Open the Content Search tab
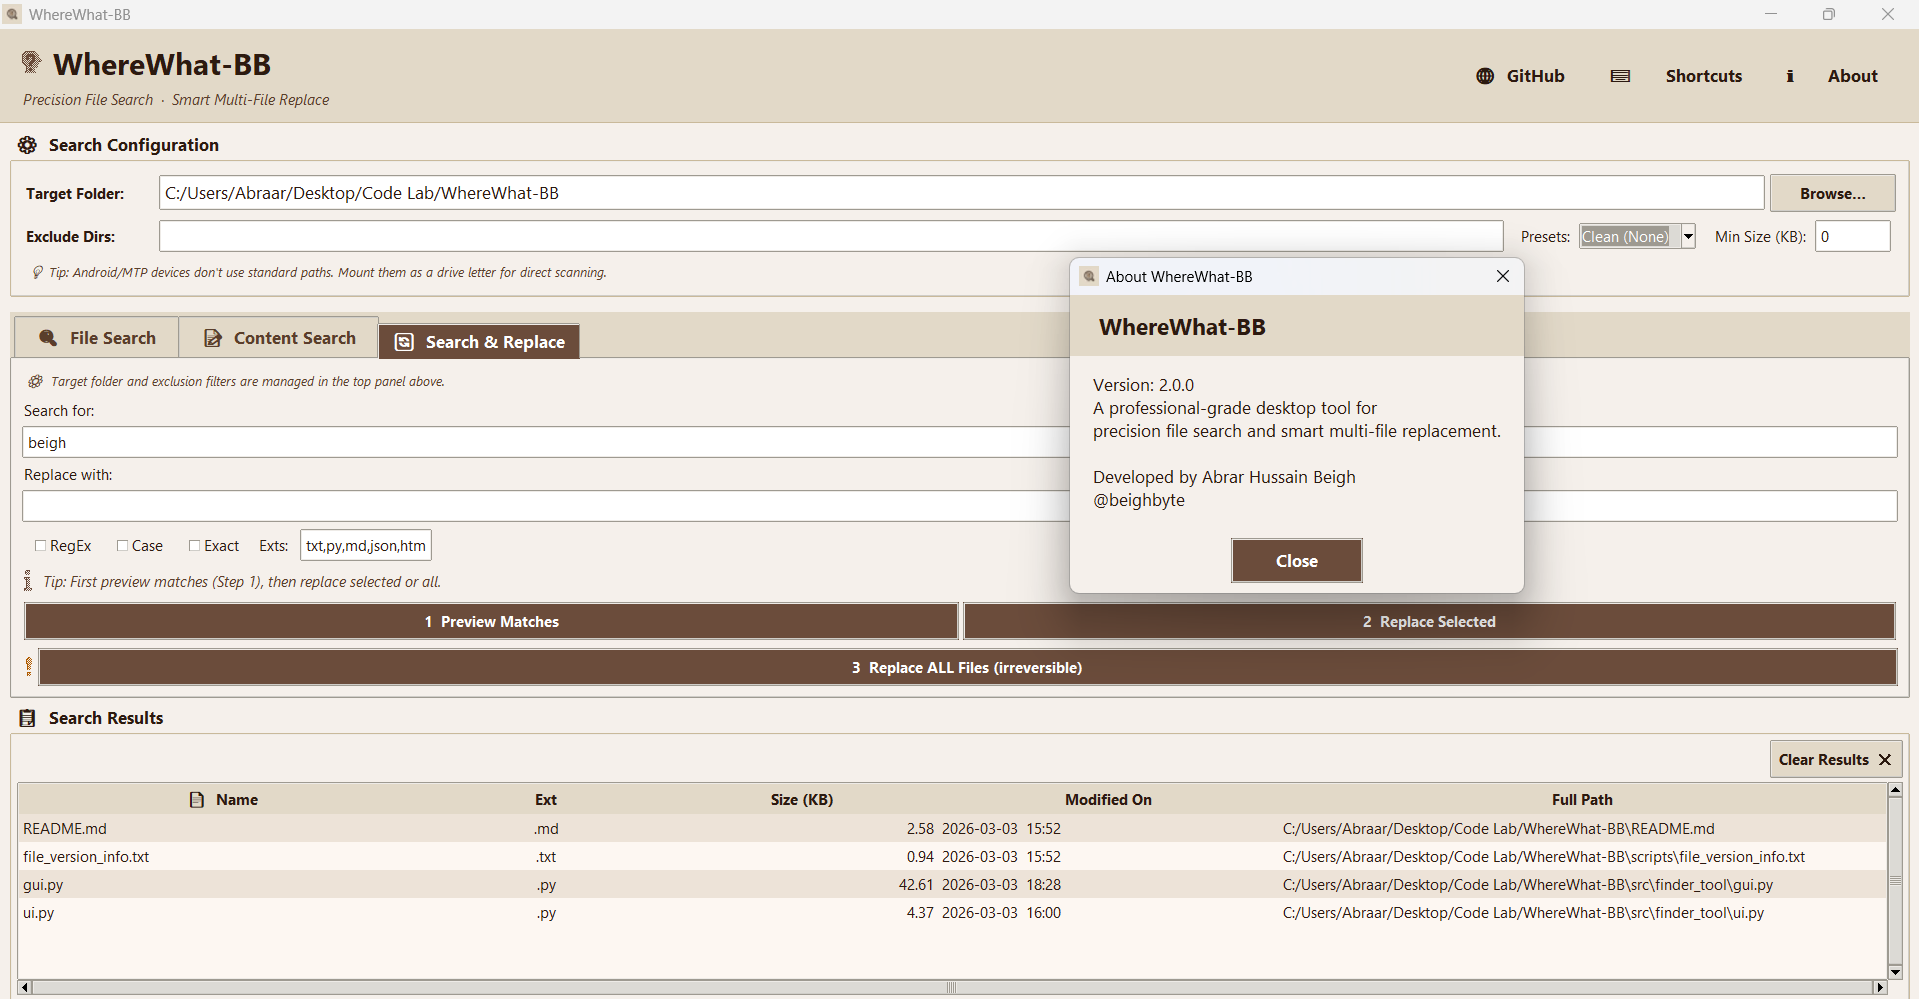Screen dimensions: 1919x999 pyautogui.click(x=279, y=338)
